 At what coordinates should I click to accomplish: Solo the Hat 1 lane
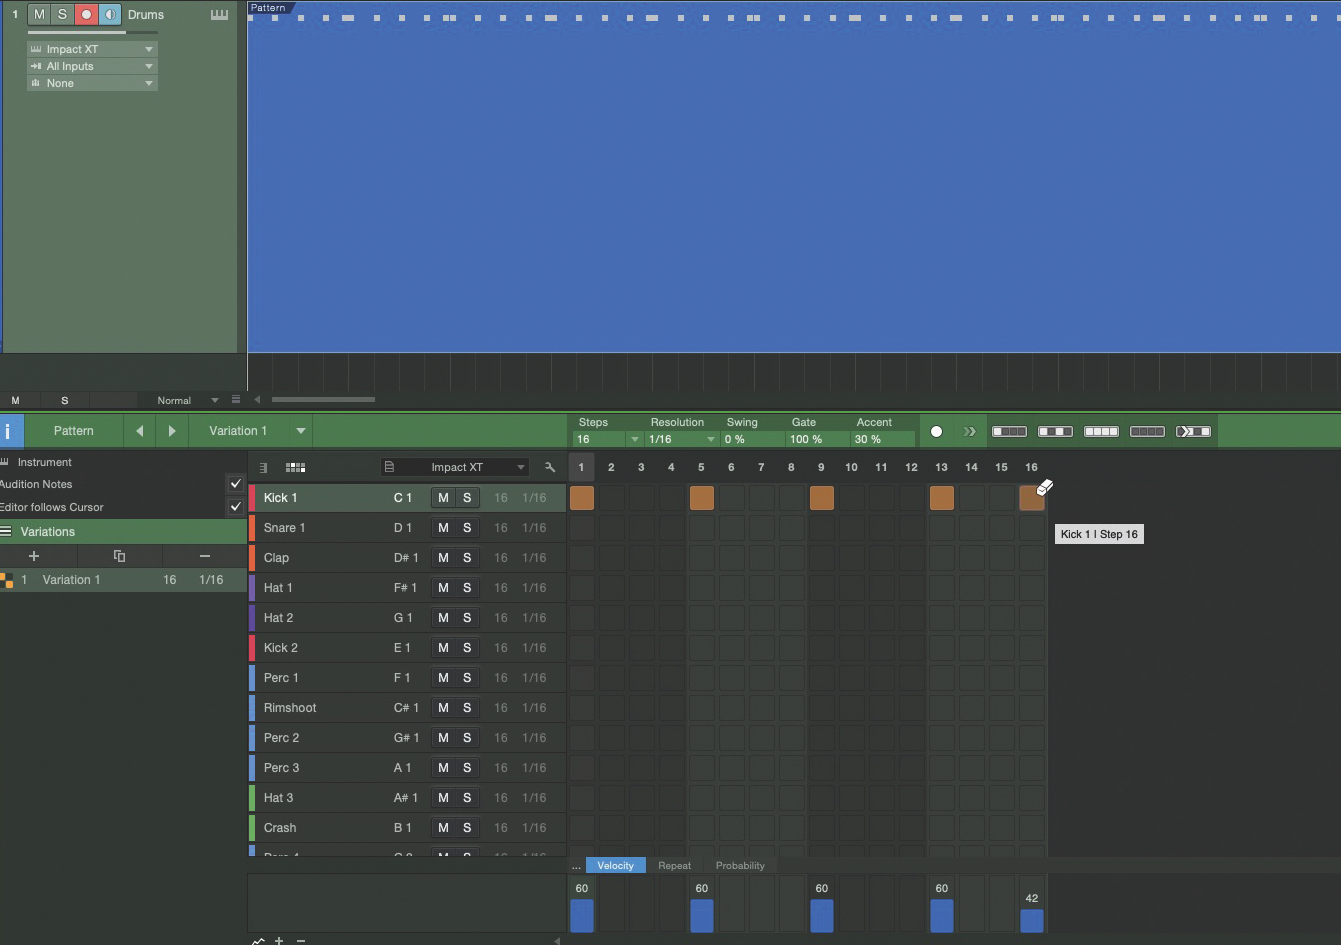[467, 588]
